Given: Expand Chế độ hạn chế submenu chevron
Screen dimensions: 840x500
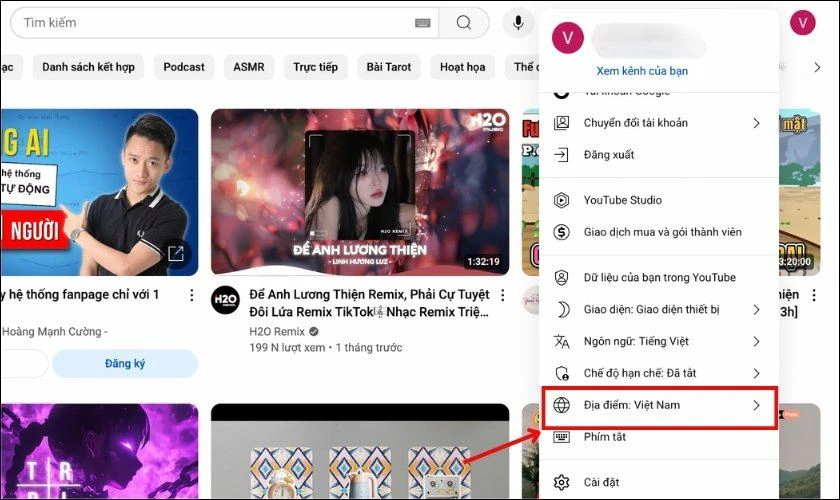Looking at the screenshot, I should (x=756, y=374).
